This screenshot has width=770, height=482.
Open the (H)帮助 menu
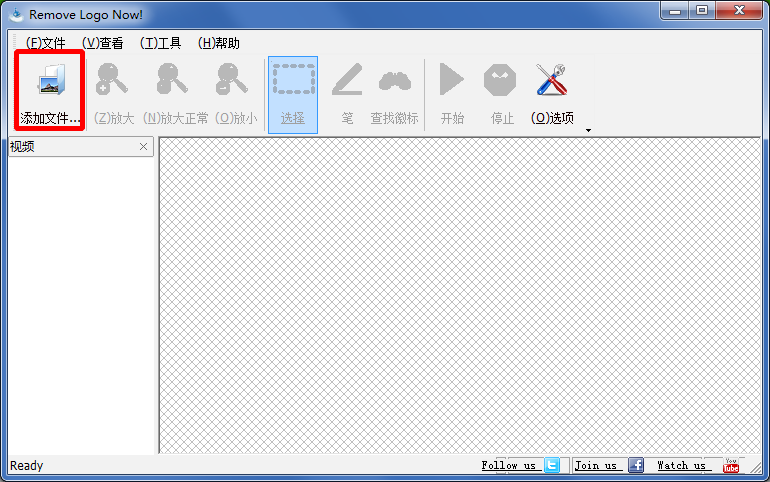pos(219,43)
